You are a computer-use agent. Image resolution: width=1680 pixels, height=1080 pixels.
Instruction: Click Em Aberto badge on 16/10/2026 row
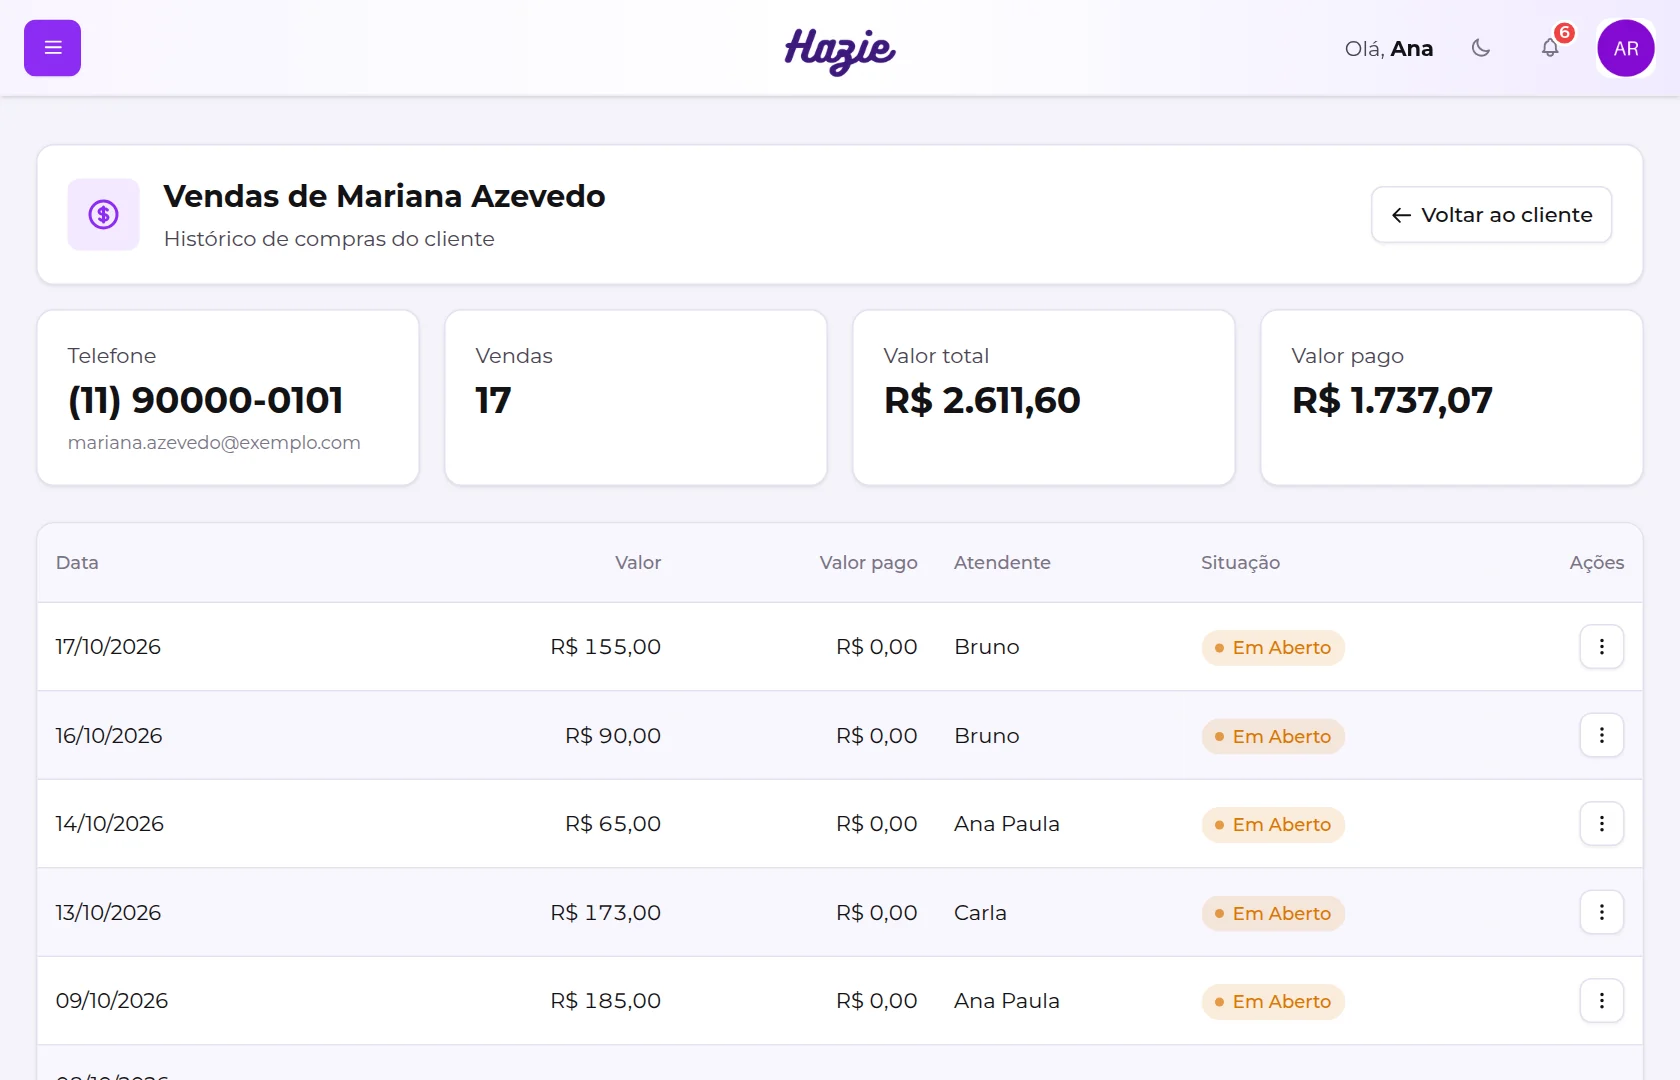point(1273,737)
